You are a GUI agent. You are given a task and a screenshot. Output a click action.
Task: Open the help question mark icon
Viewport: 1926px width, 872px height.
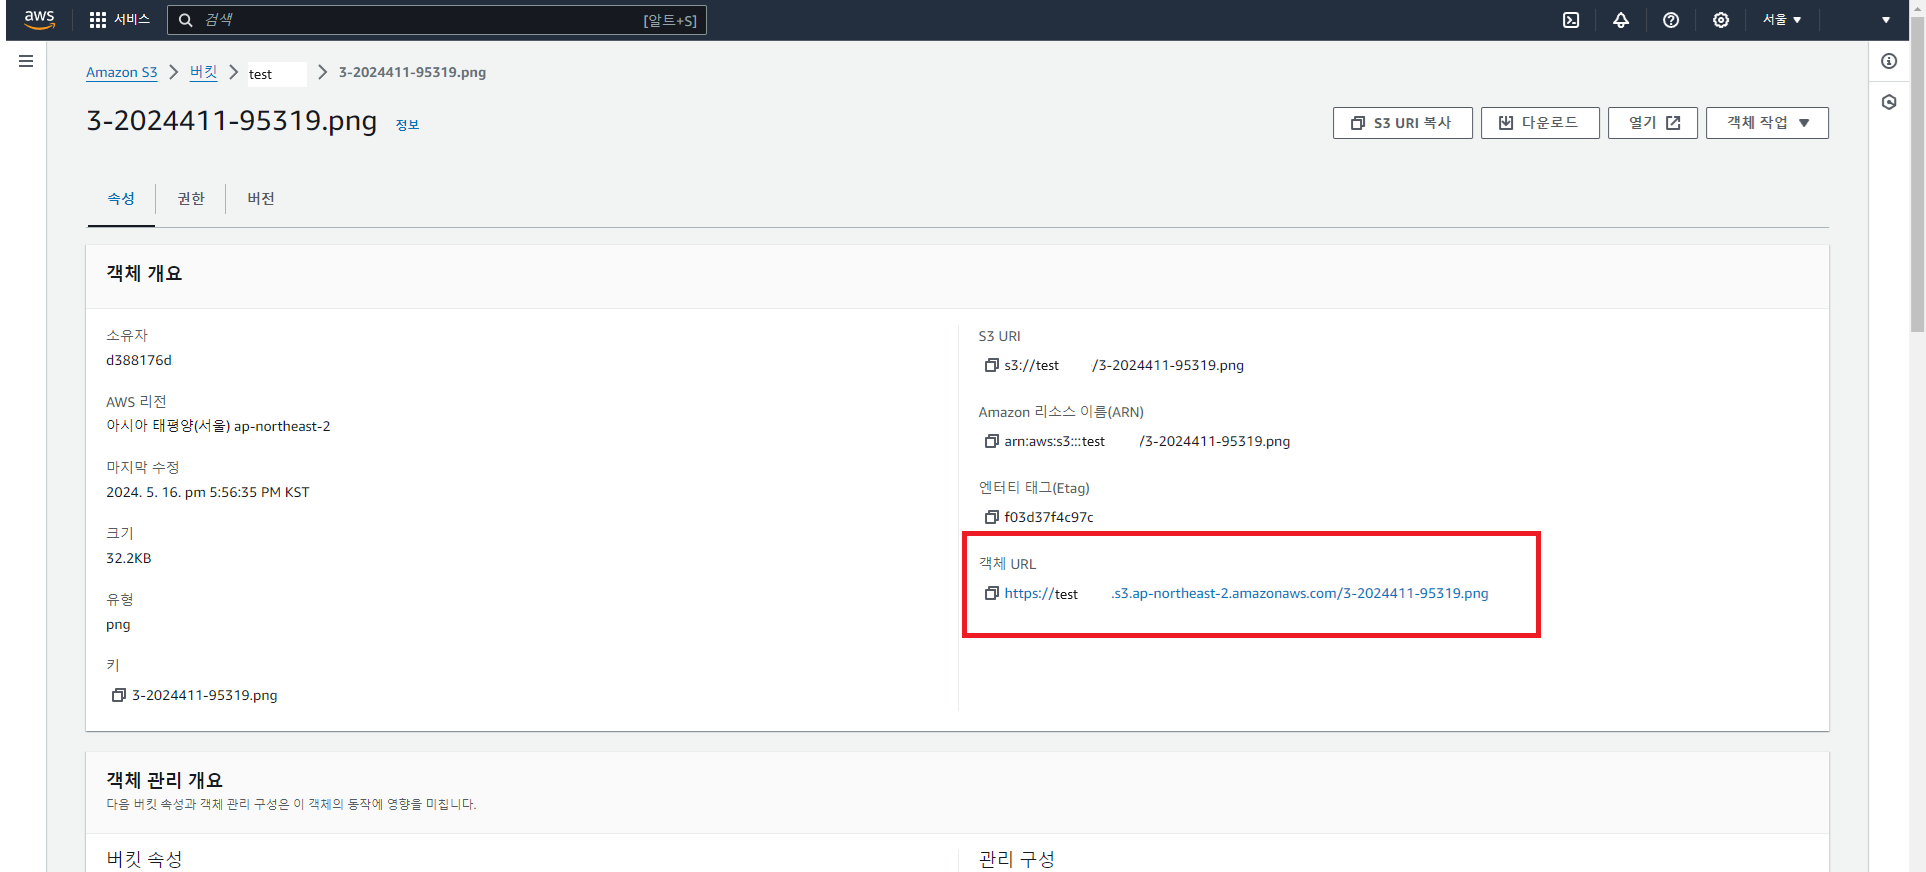(1671, 20)
